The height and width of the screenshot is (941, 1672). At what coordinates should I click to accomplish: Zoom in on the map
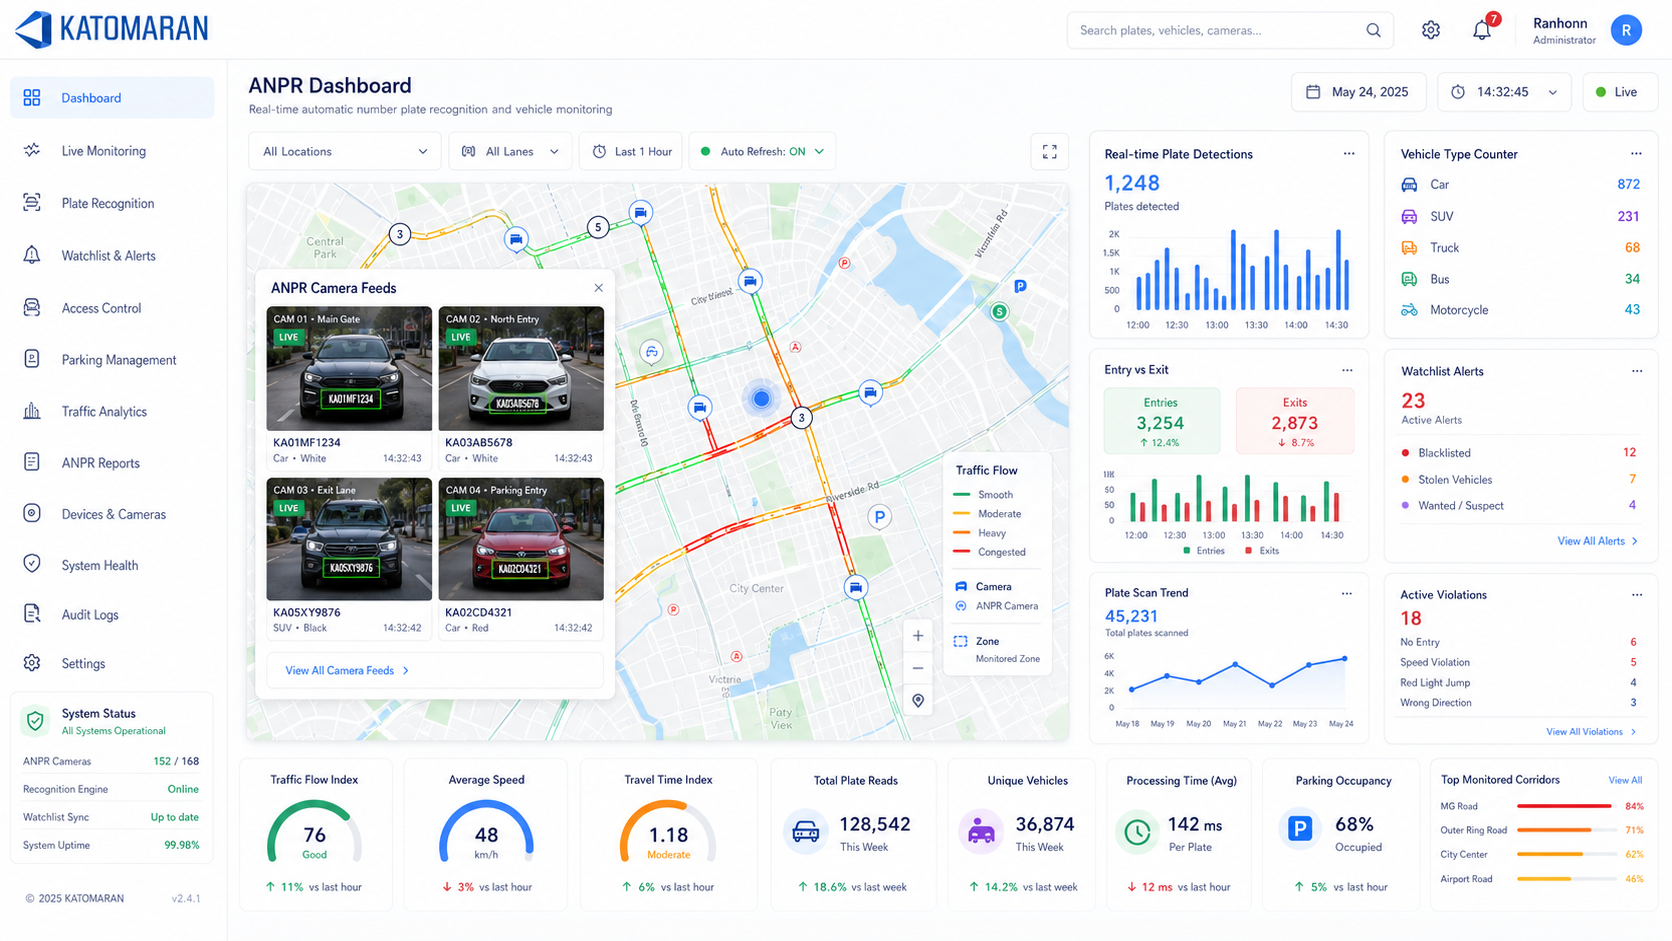click(x=918, y=636)
